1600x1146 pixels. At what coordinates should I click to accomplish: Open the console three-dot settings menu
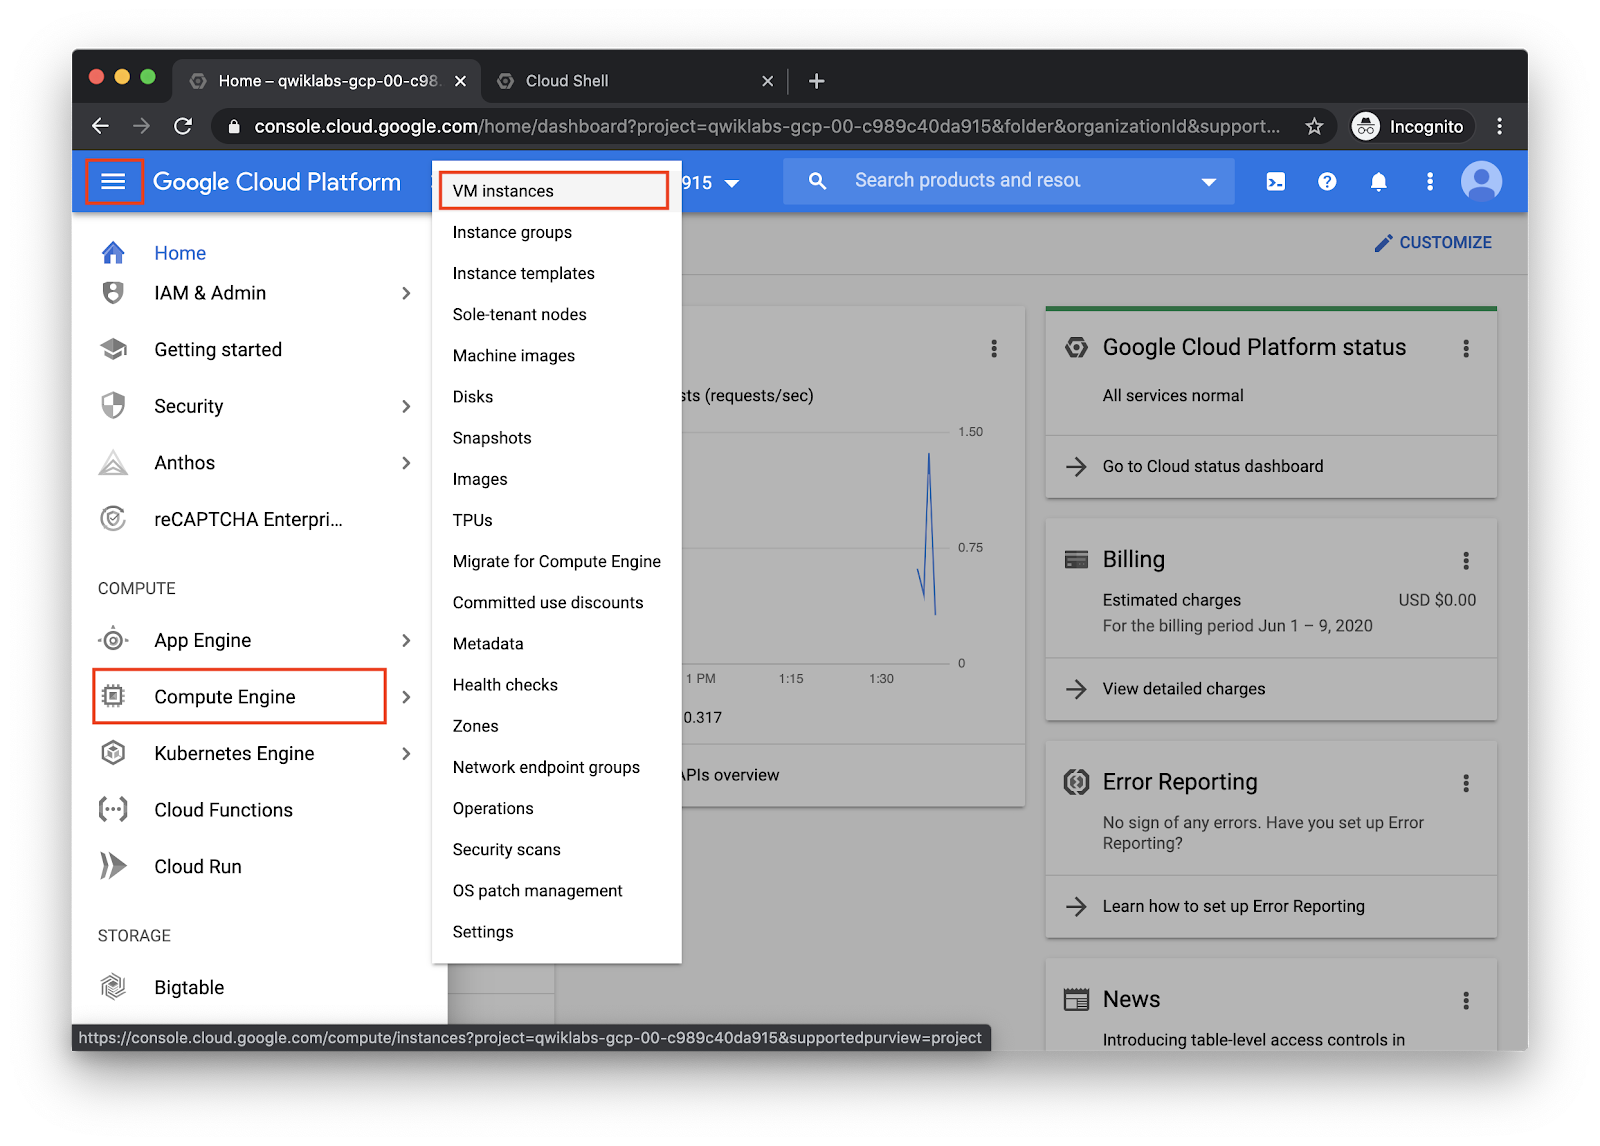click(1430, 181)
